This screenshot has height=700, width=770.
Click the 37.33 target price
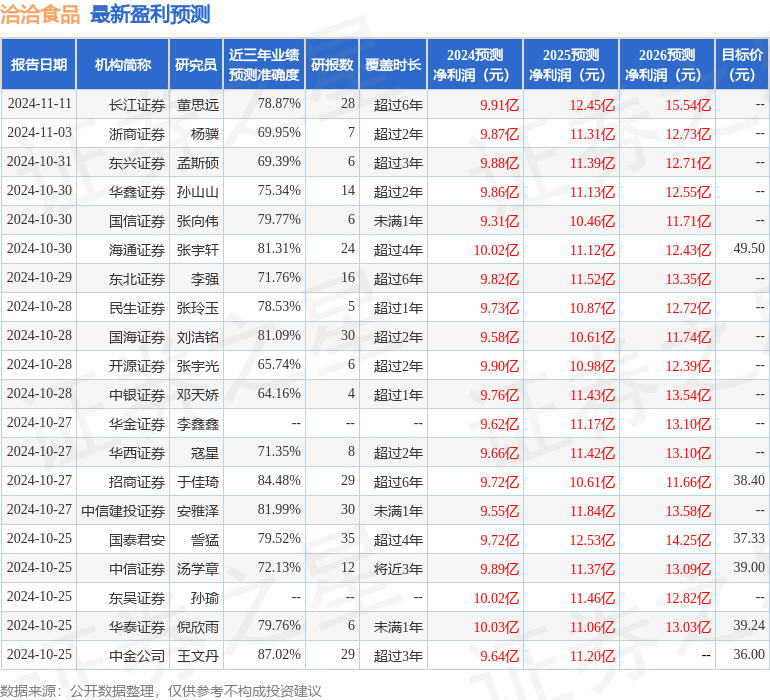[x=749, y=538]
